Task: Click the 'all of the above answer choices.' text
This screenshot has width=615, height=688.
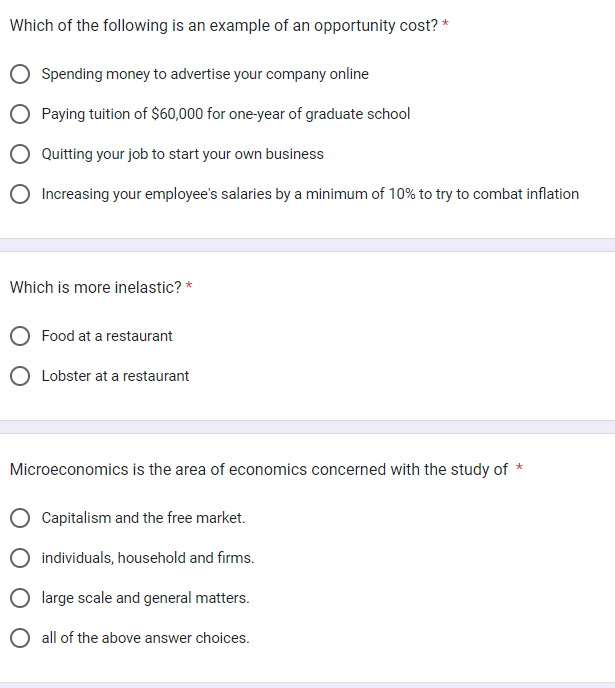Action: 146,638
